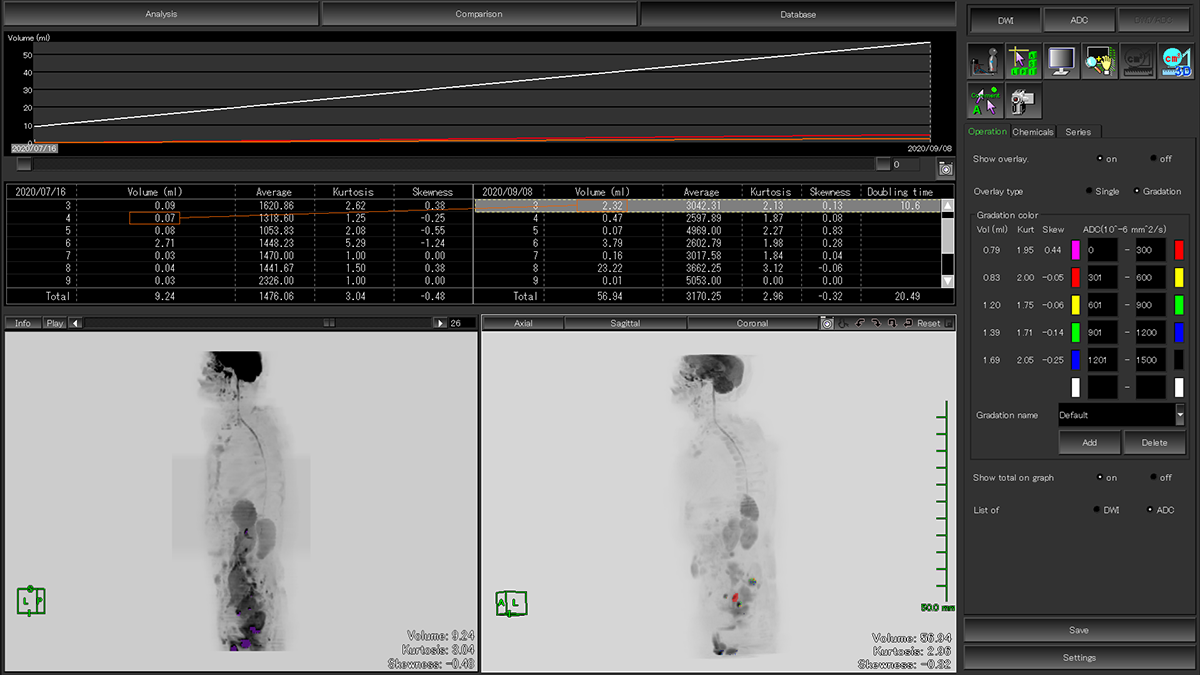Switch right viewer to Axial view

click(523, 323)
